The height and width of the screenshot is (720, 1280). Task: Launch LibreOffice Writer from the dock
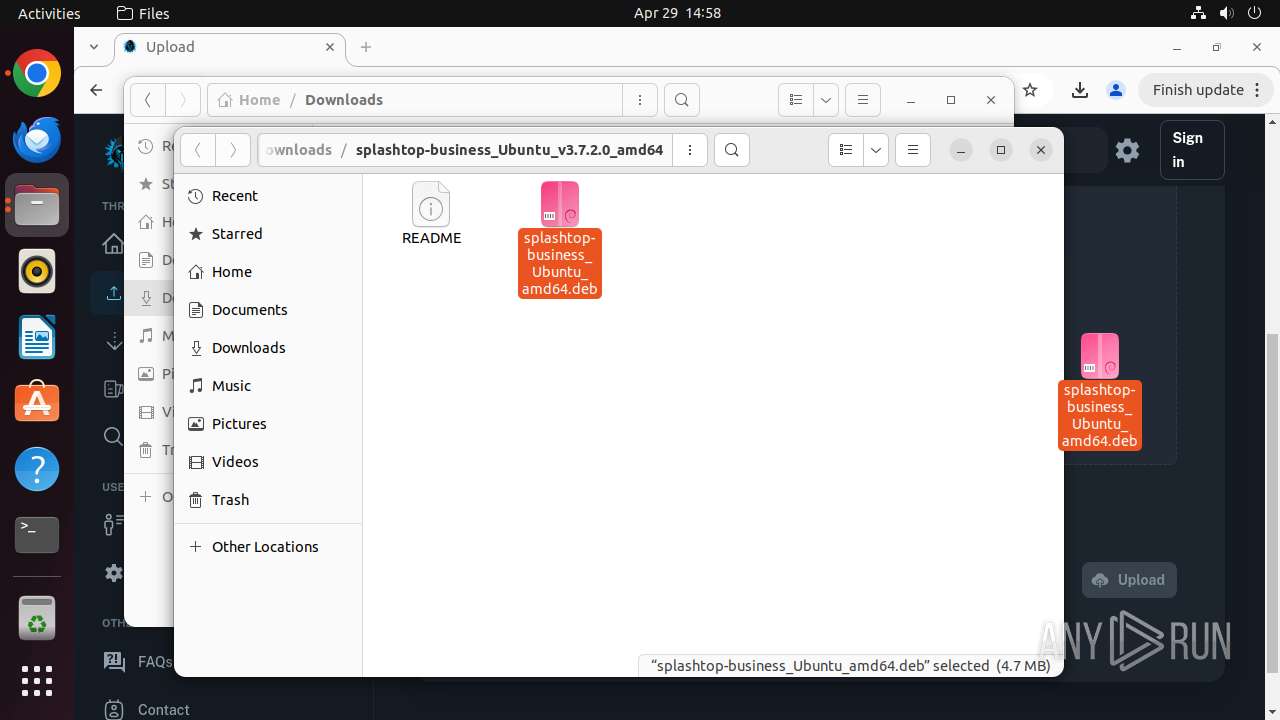(x=37, y=337)
